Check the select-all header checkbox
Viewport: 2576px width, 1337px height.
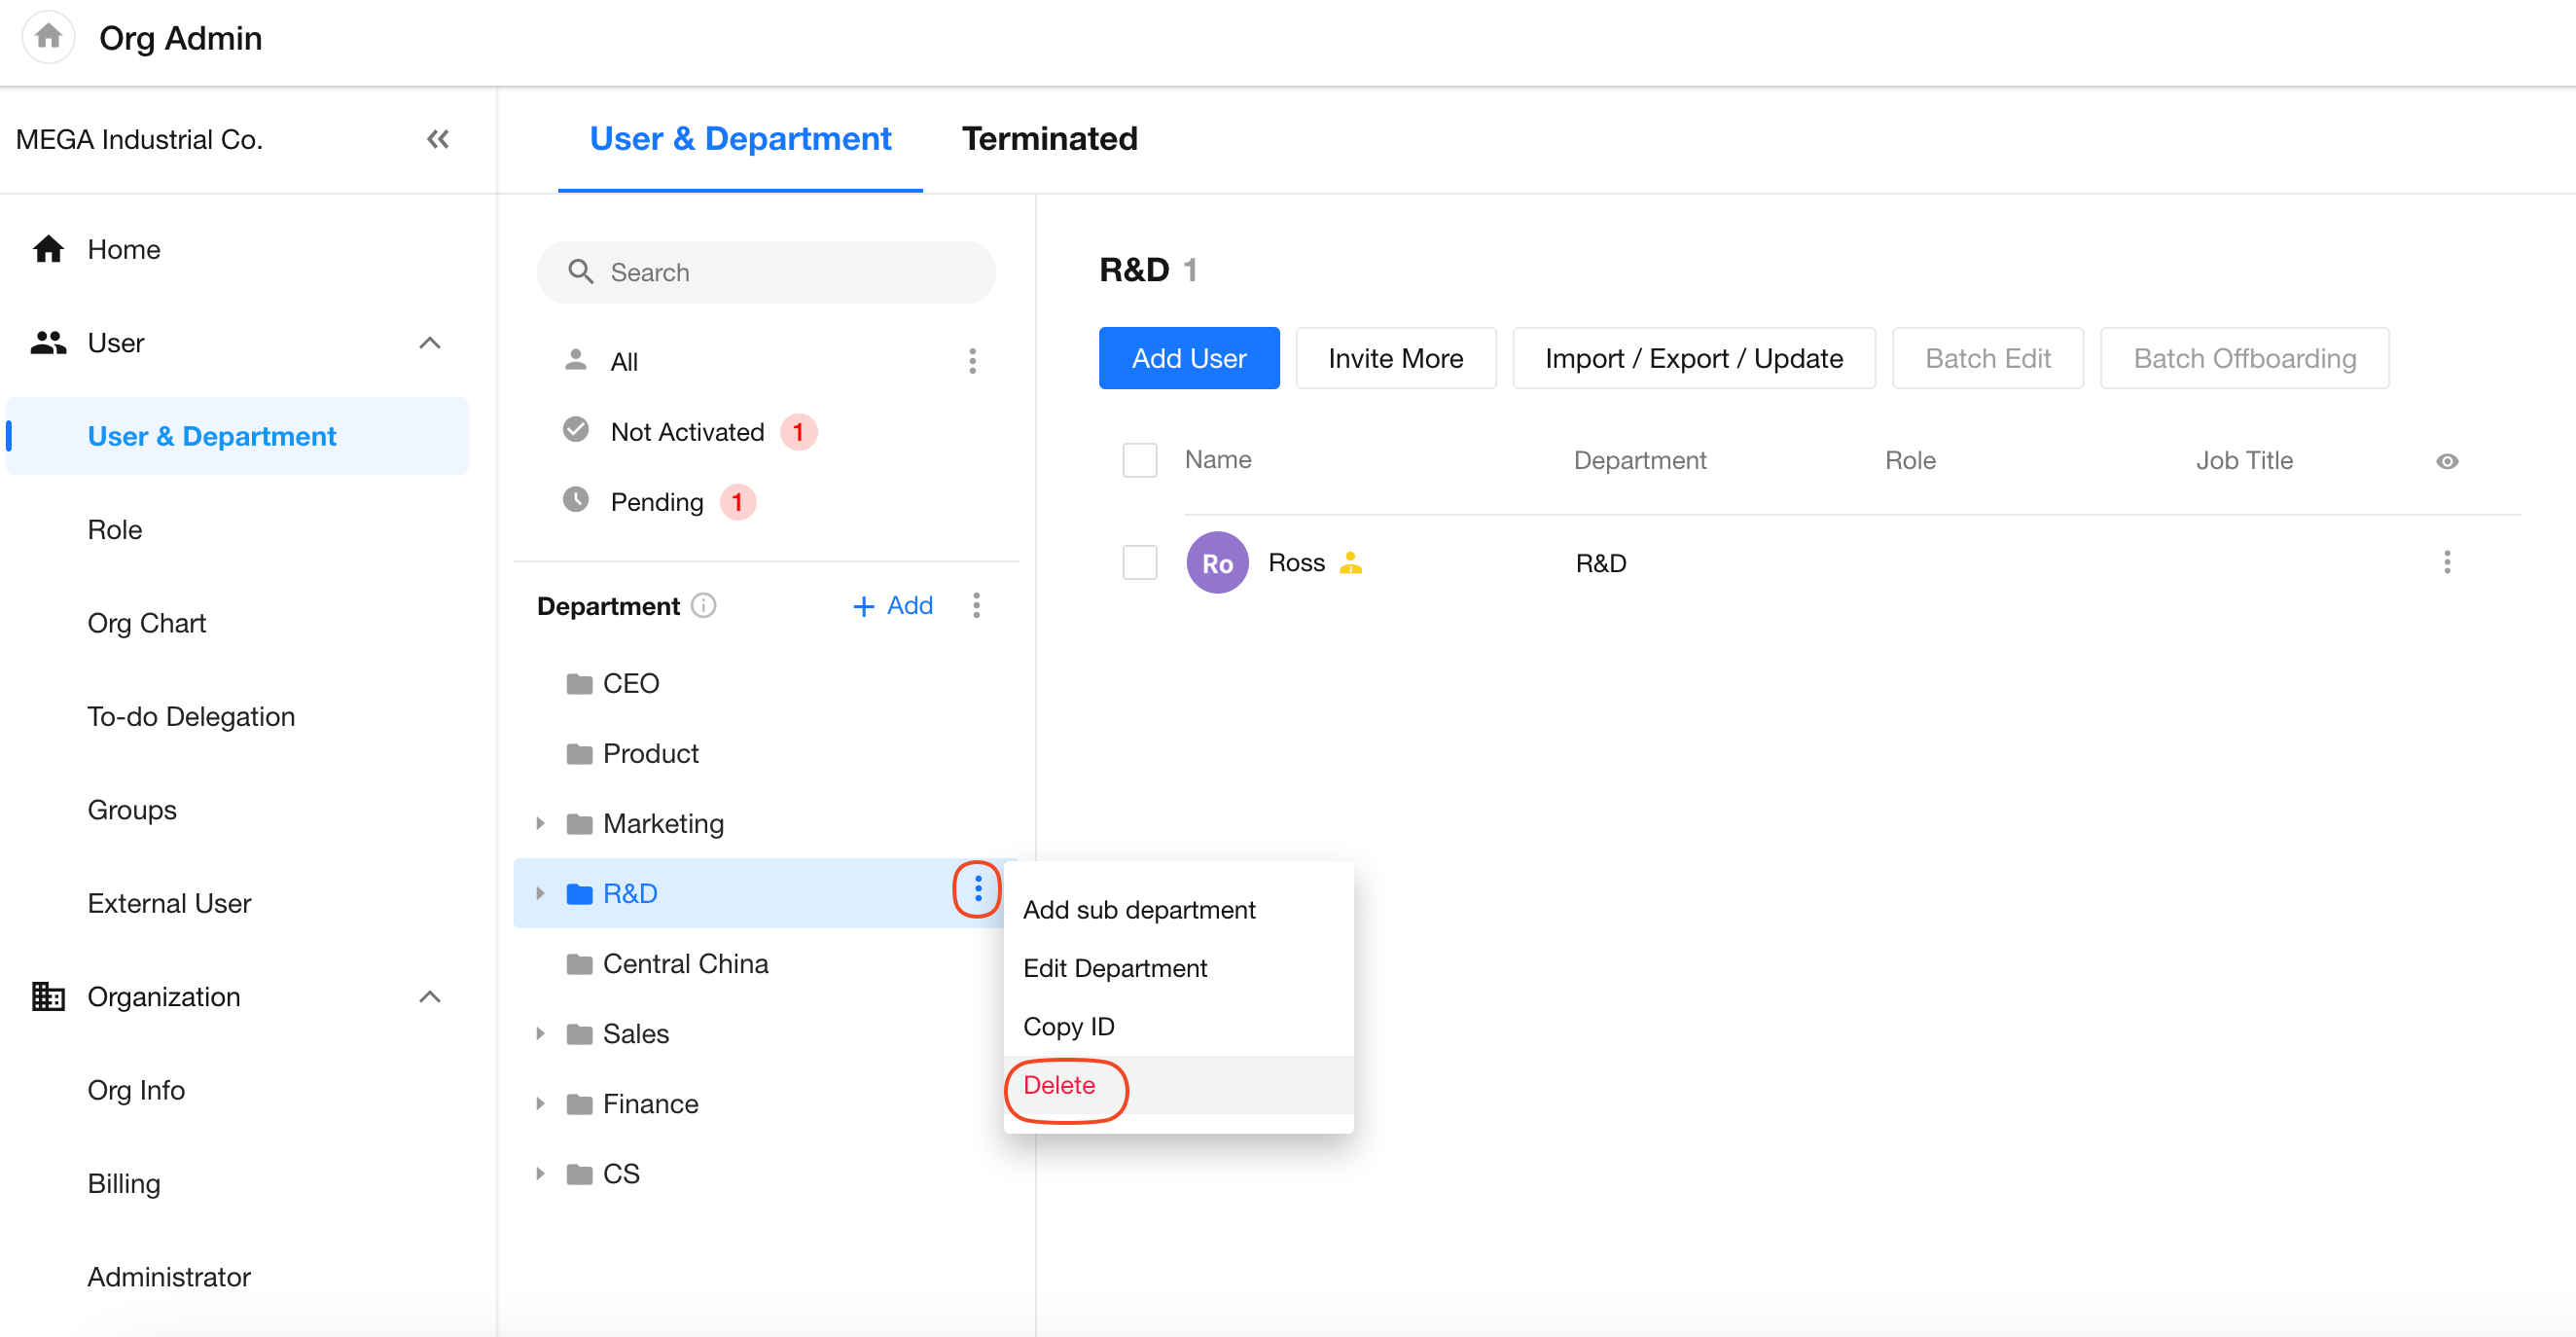point(1139,460)
